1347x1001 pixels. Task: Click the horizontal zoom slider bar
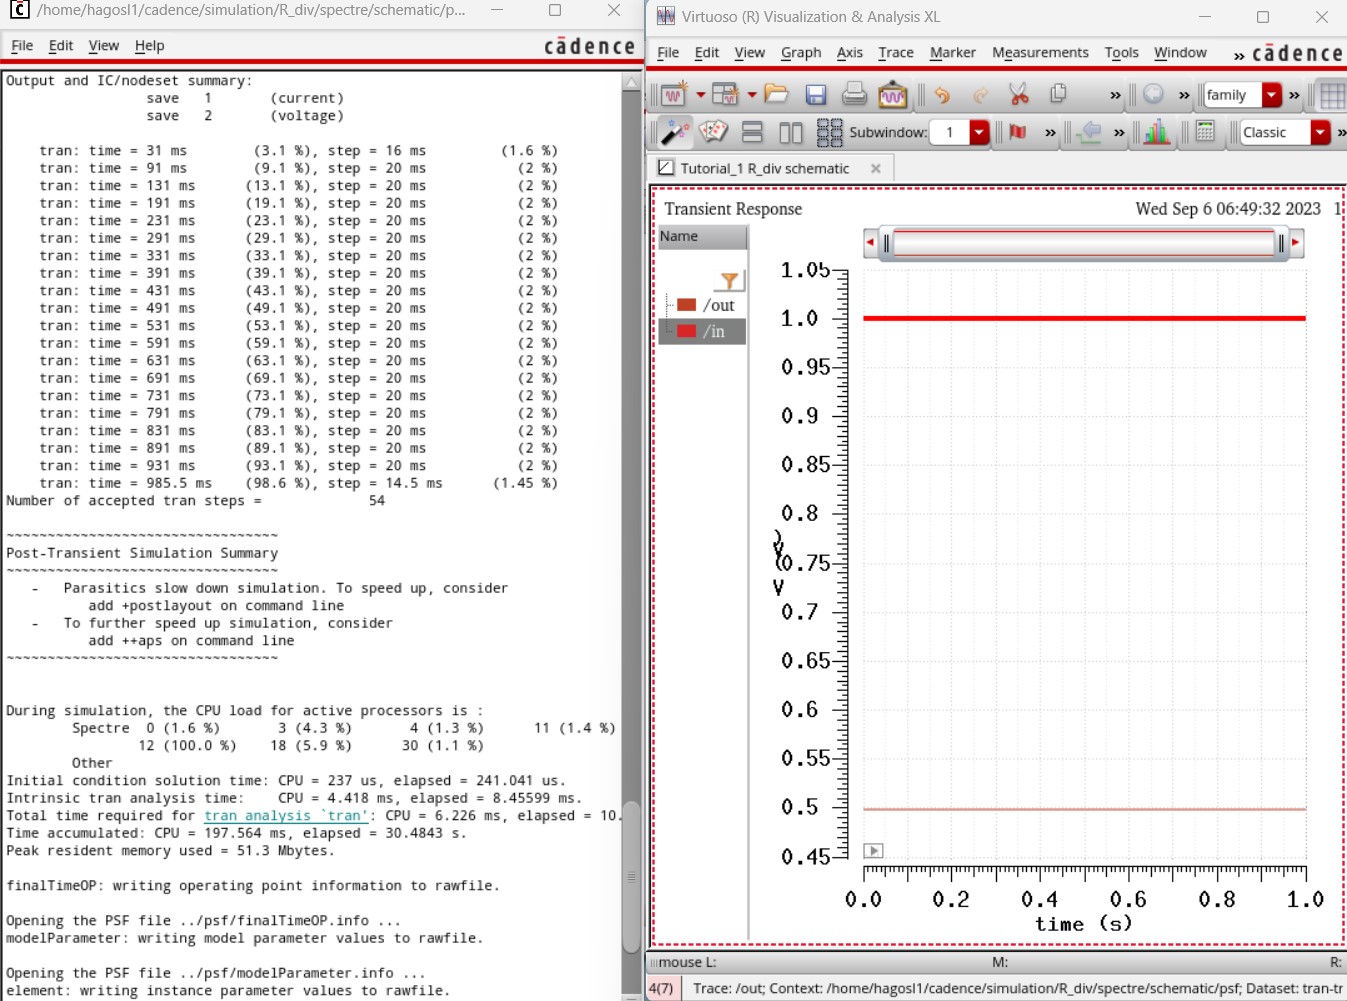(1083, 243)
